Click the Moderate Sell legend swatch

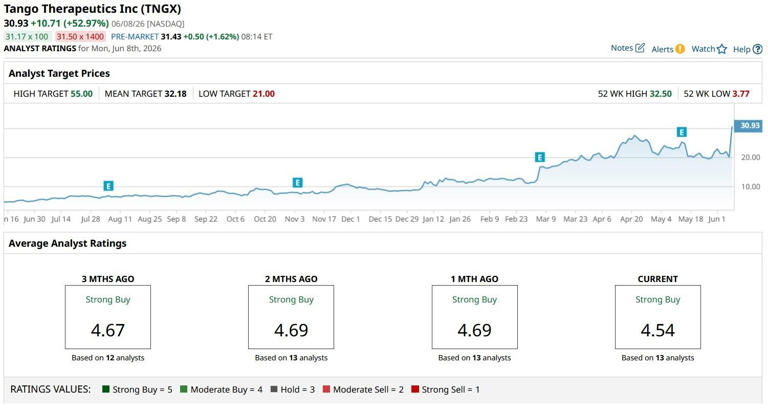coord(327,389)
